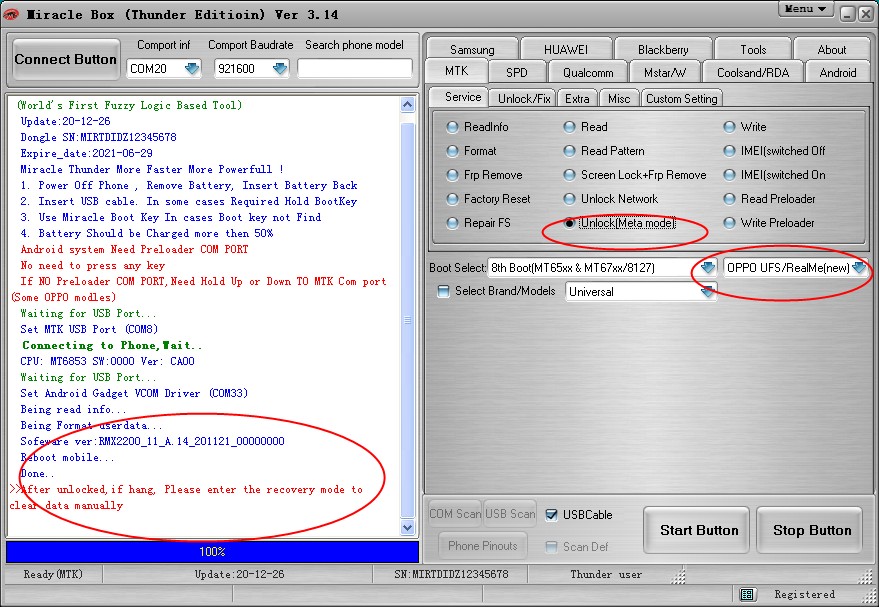The image size is (879, 607).
Task: Open the Unlock/Fix sub-tab
Action: [525, 98]
